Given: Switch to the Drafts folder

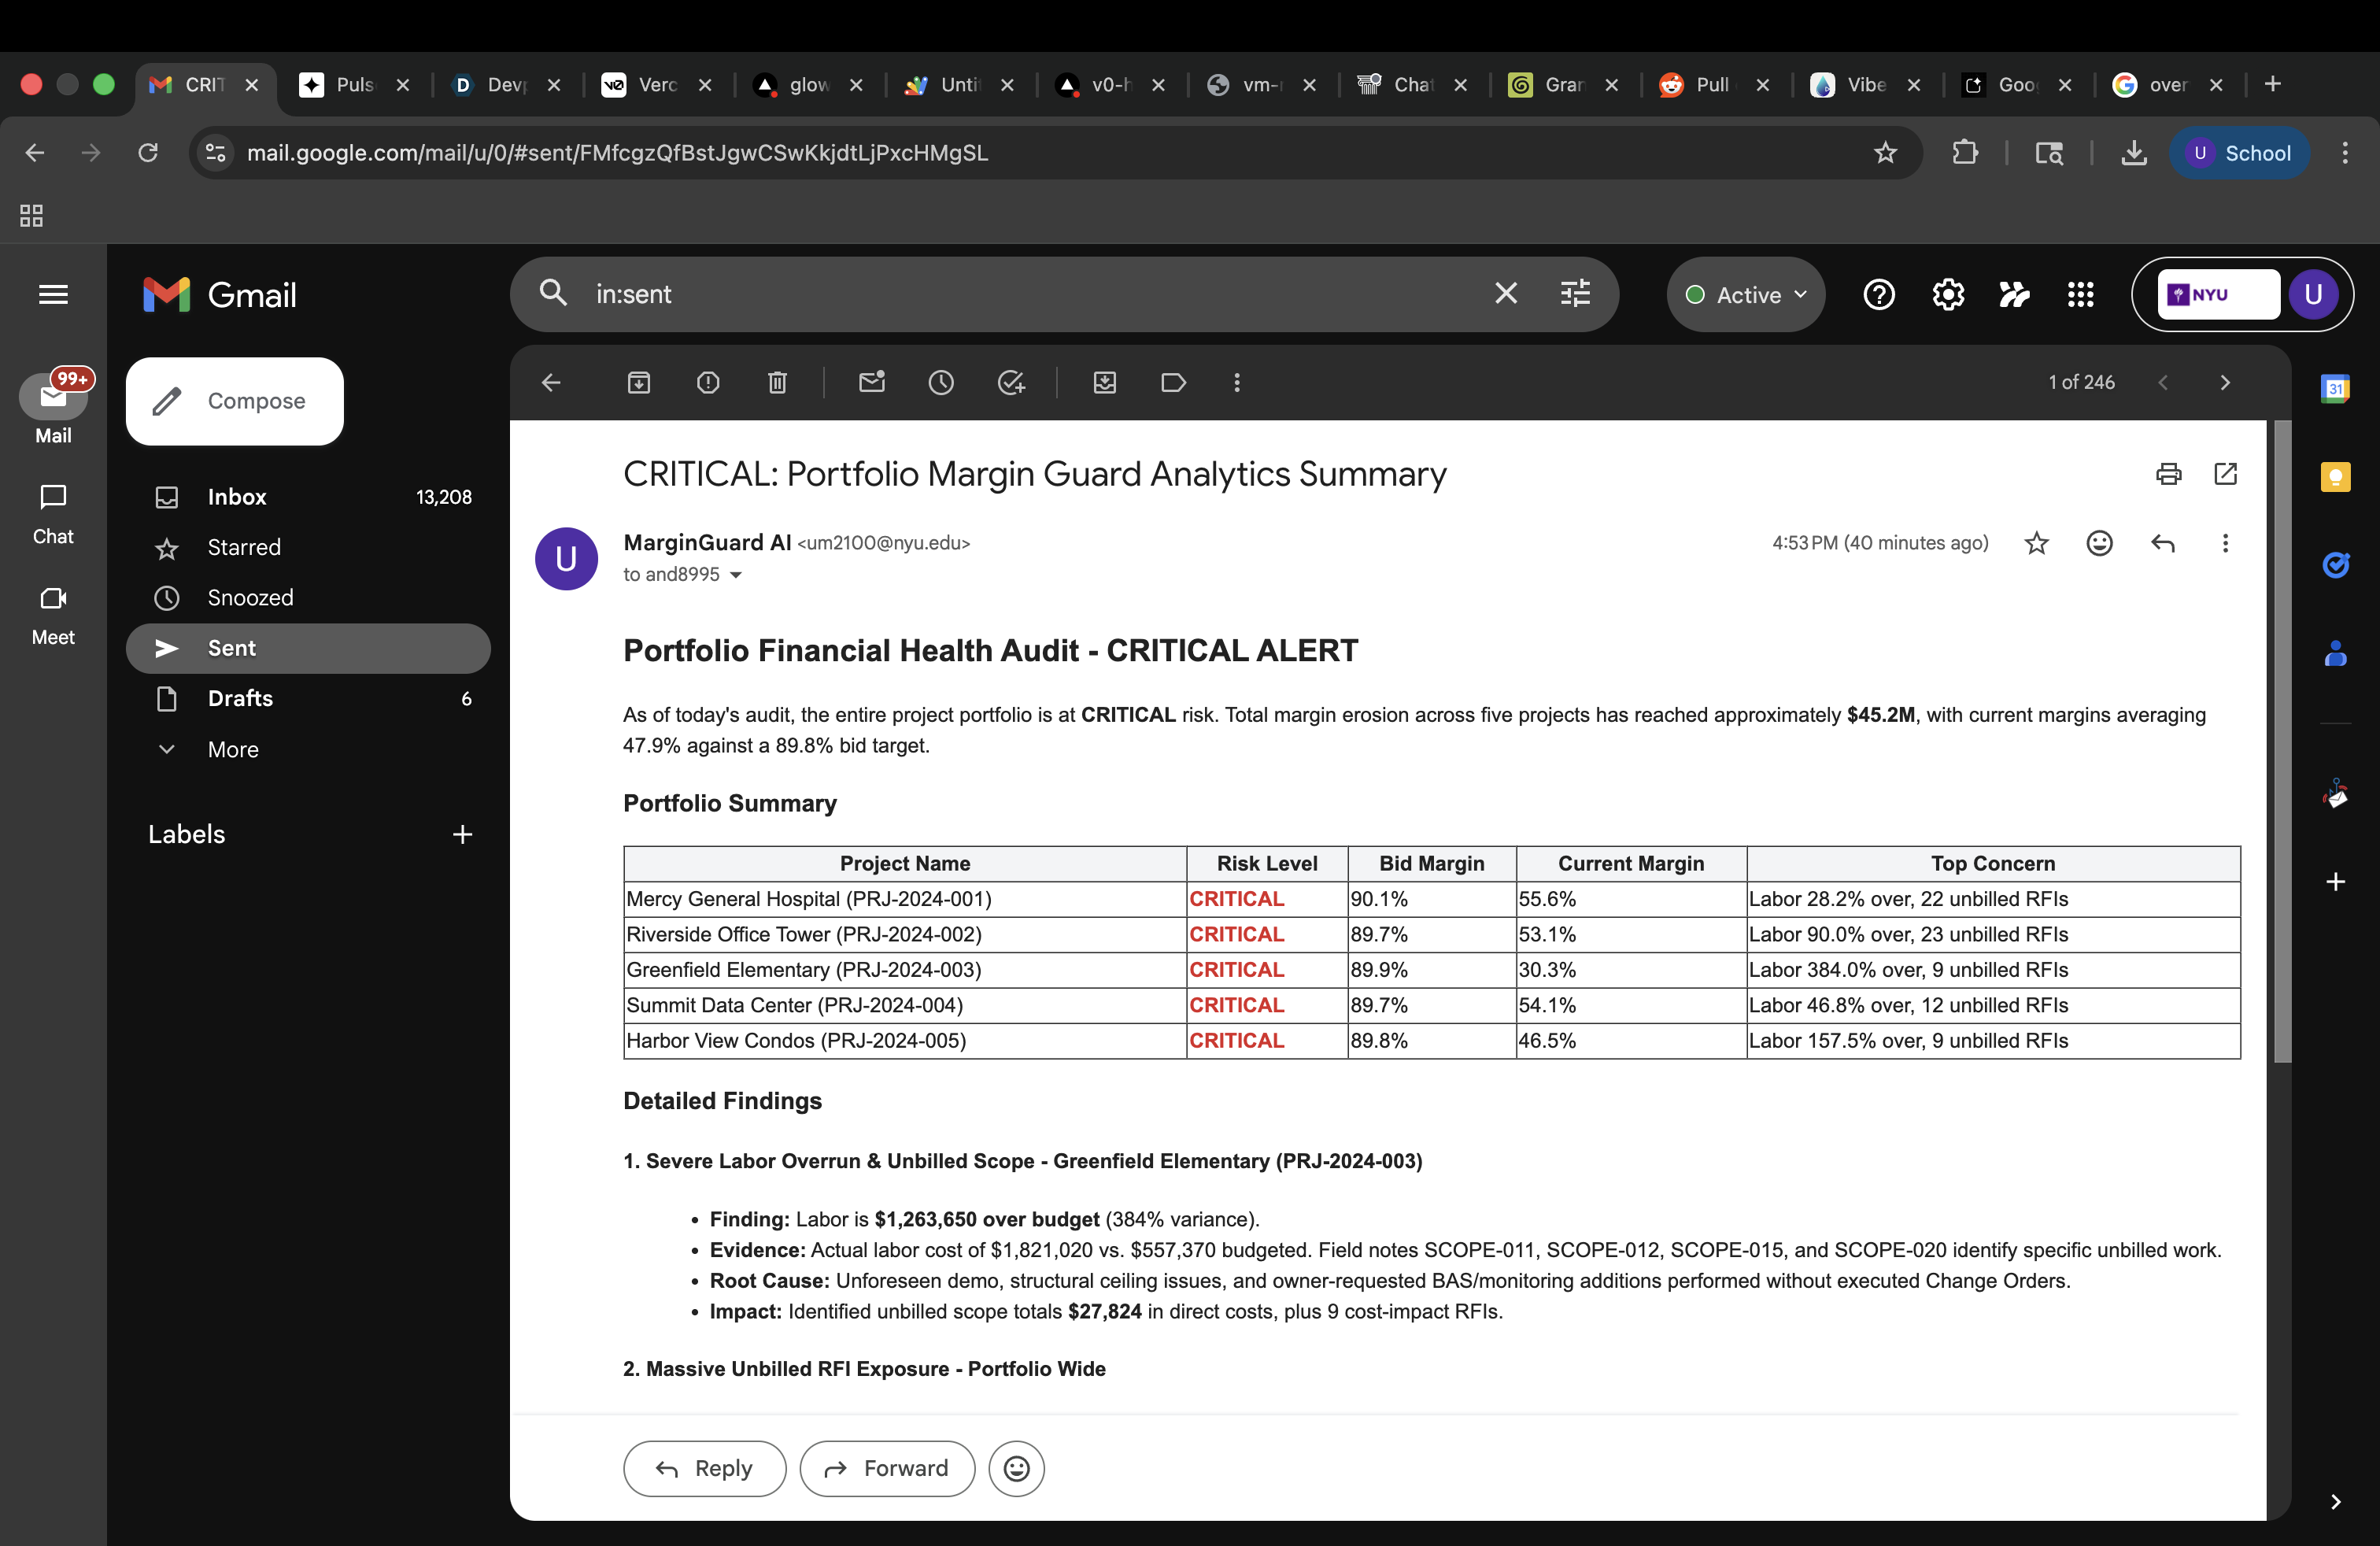Looking at the screenshot, I should tap(240, 698).
